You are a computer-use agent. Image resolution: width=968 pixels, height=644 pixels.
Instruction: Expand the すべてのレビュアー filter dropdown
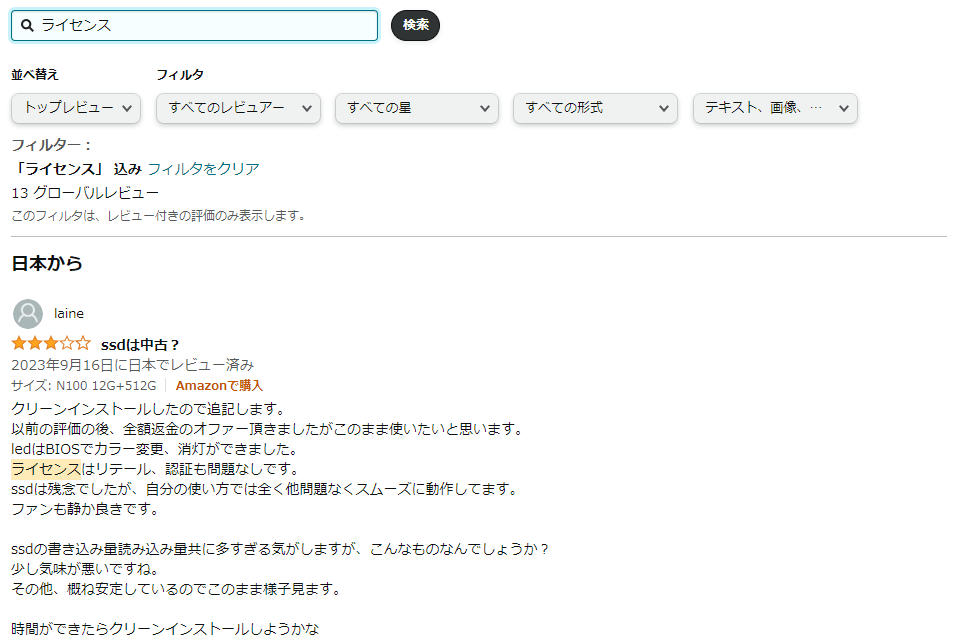pos(238,108)
